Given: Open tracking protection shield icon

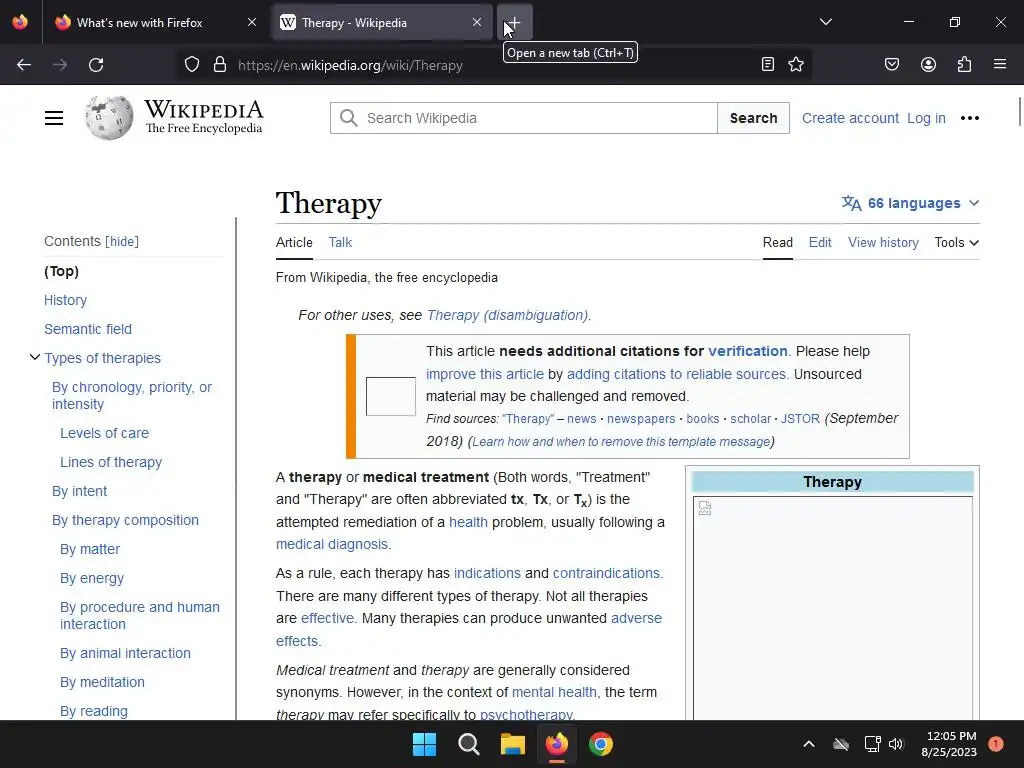Looking at the screenshot, I should click(x=191, y=65).
